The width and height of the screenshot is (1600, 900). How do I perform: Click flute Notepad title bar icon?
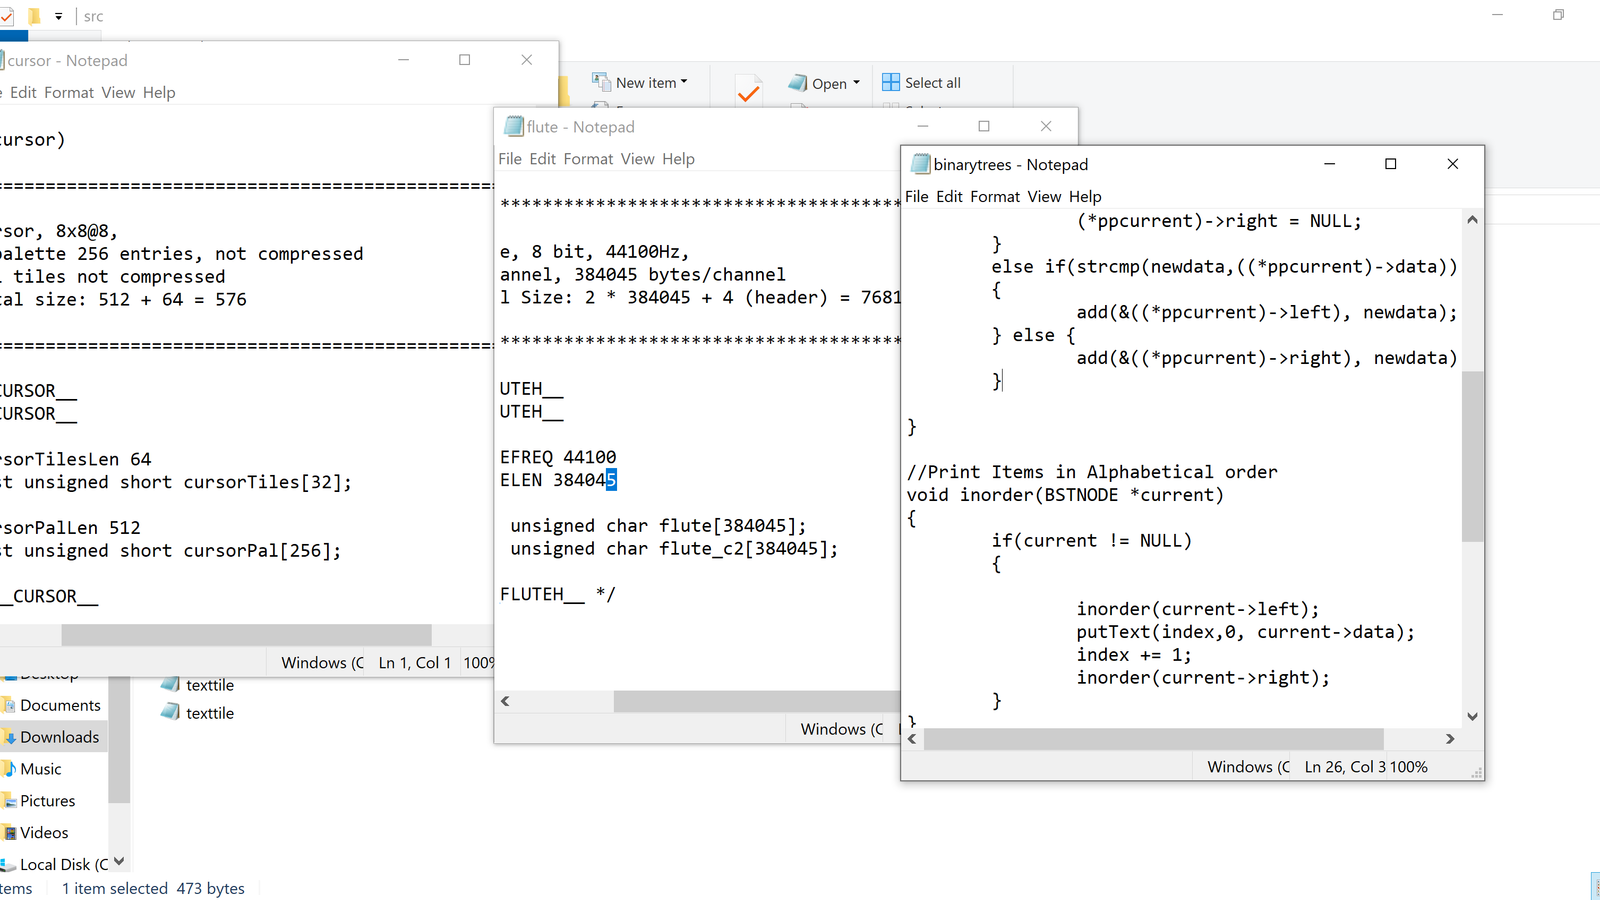click(514, 126)
